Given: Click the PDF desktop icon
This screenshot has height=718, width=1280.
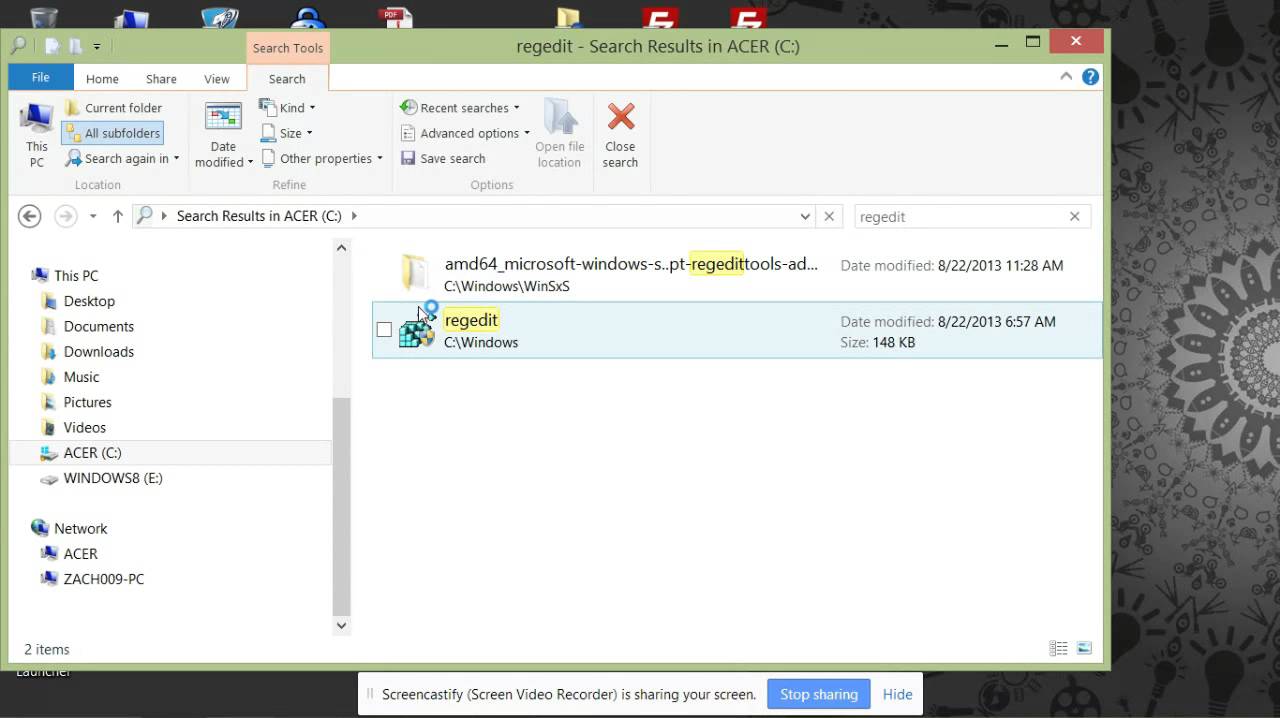Looking at the screenshot, I should (395, 17).
